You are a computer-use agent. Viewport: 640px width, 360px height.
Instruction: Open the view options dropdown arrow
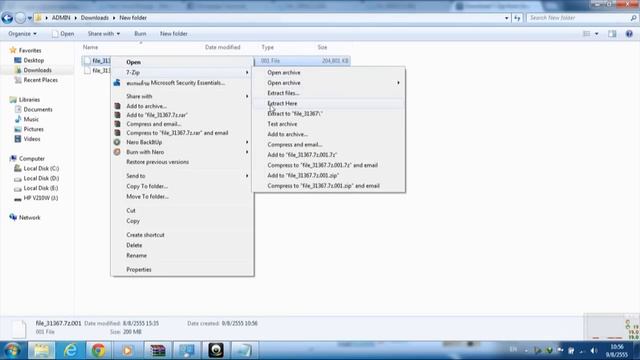[x=596, y=34]
